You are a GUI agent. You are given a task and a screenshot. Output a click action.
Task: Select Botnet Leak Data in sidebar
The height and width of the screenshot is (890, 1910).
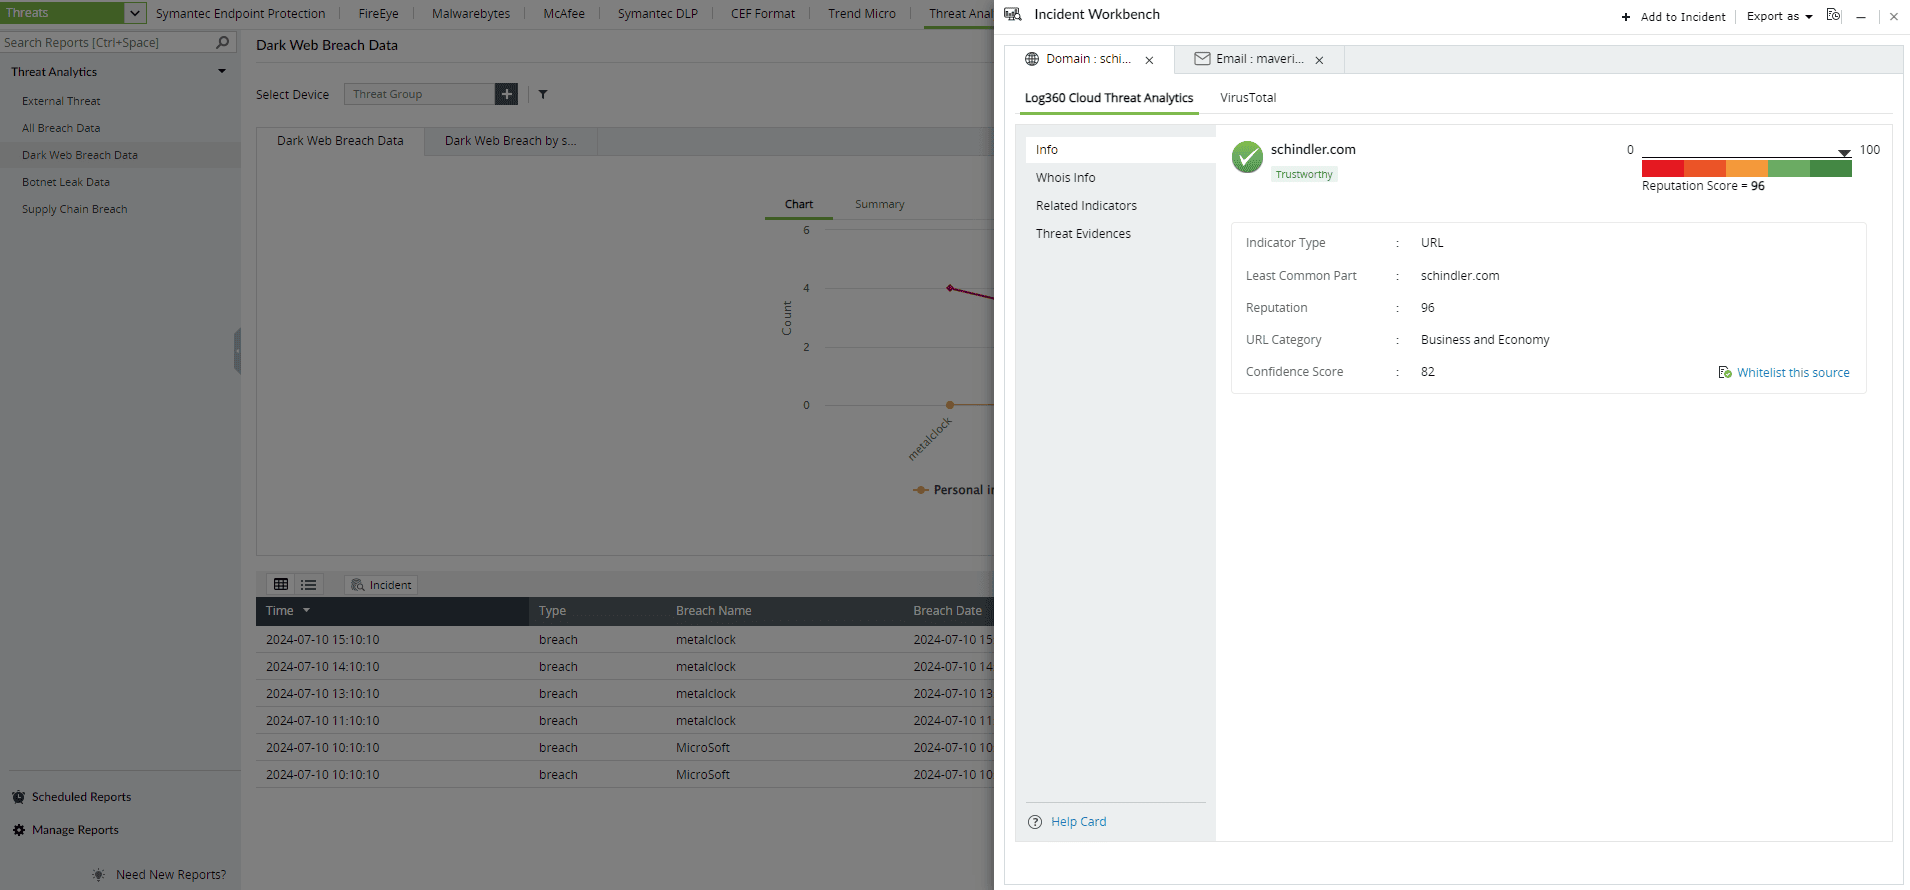[66, 182]
